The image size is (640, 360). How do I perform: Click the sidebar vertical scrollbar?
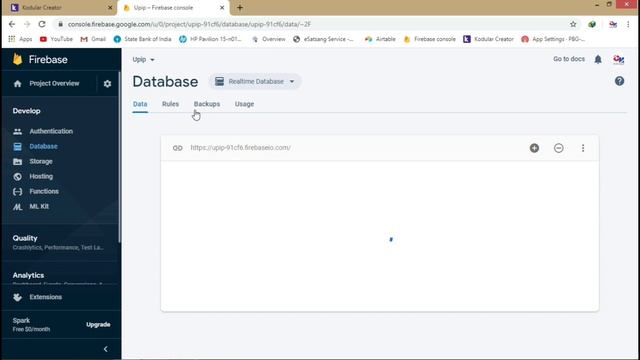pyautogui.click(x=119, y=157)
